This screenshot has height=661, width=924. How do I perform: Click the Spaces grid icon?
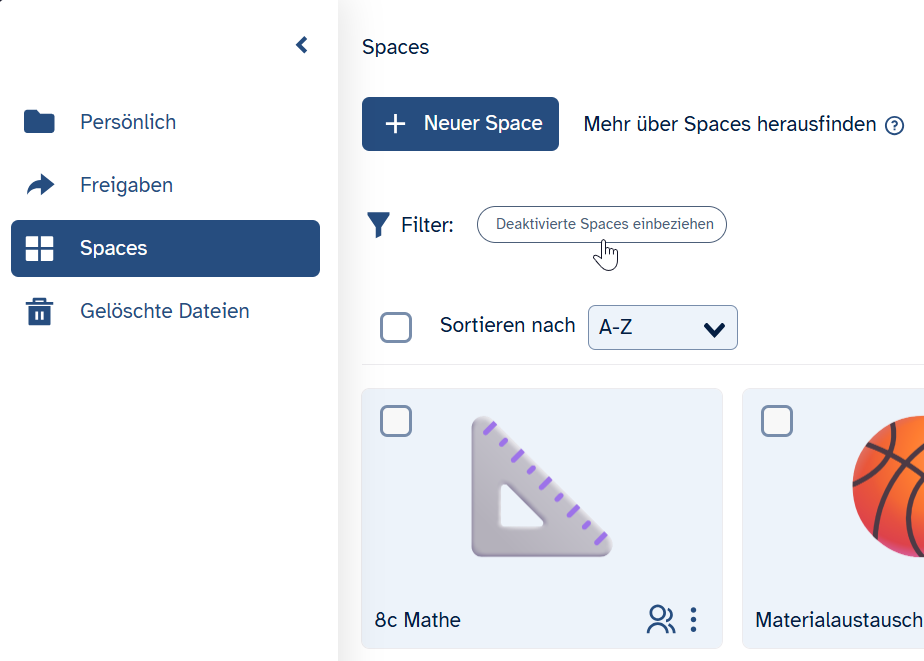(x=39, y=249)
